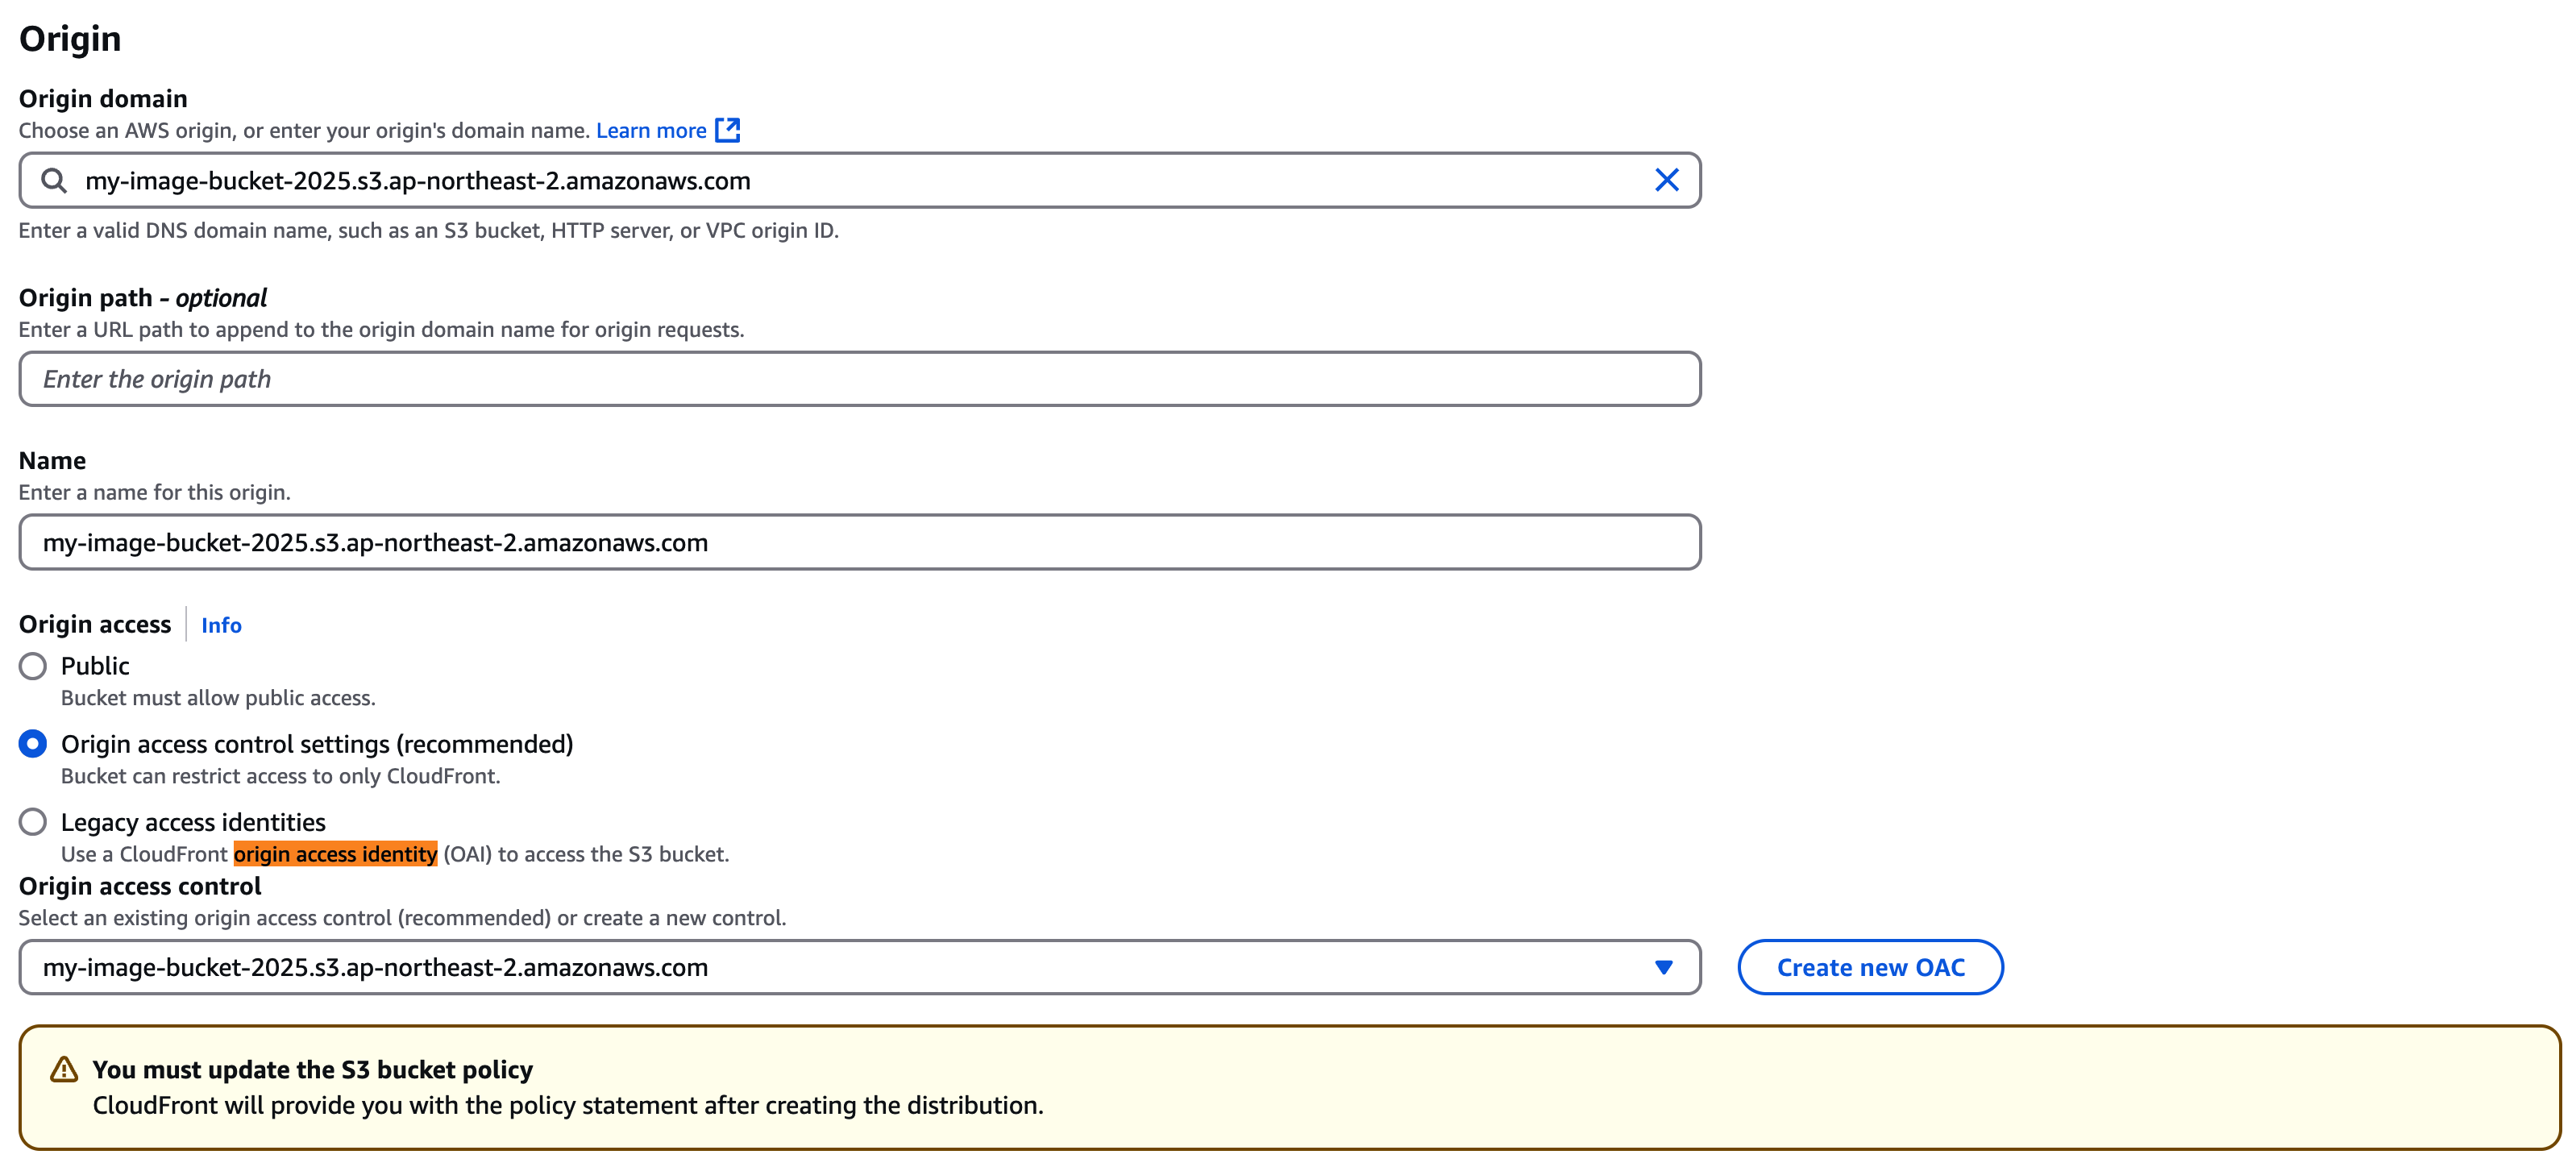Click 'Bucket must allow public access.' description
2576x1167 pixels.
tap(218, 698)
